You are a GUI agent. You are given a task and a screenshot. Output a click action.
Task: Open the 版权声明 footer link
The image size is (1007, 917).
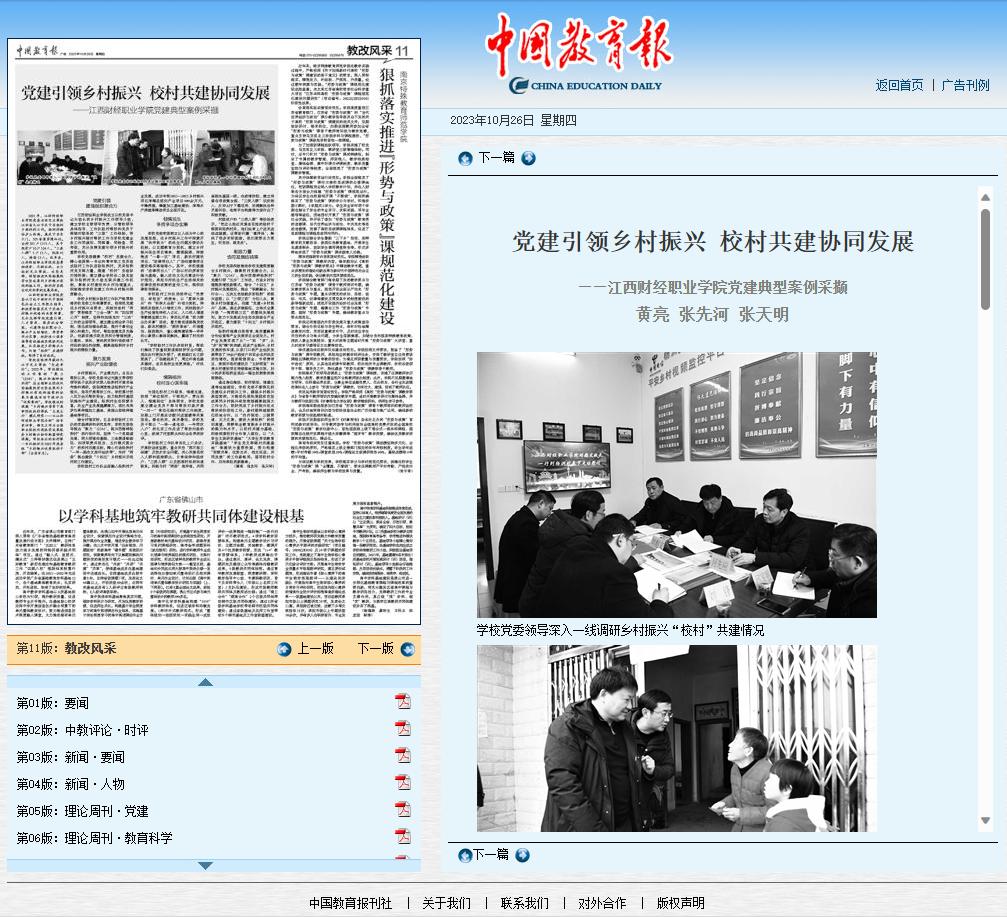680,903
